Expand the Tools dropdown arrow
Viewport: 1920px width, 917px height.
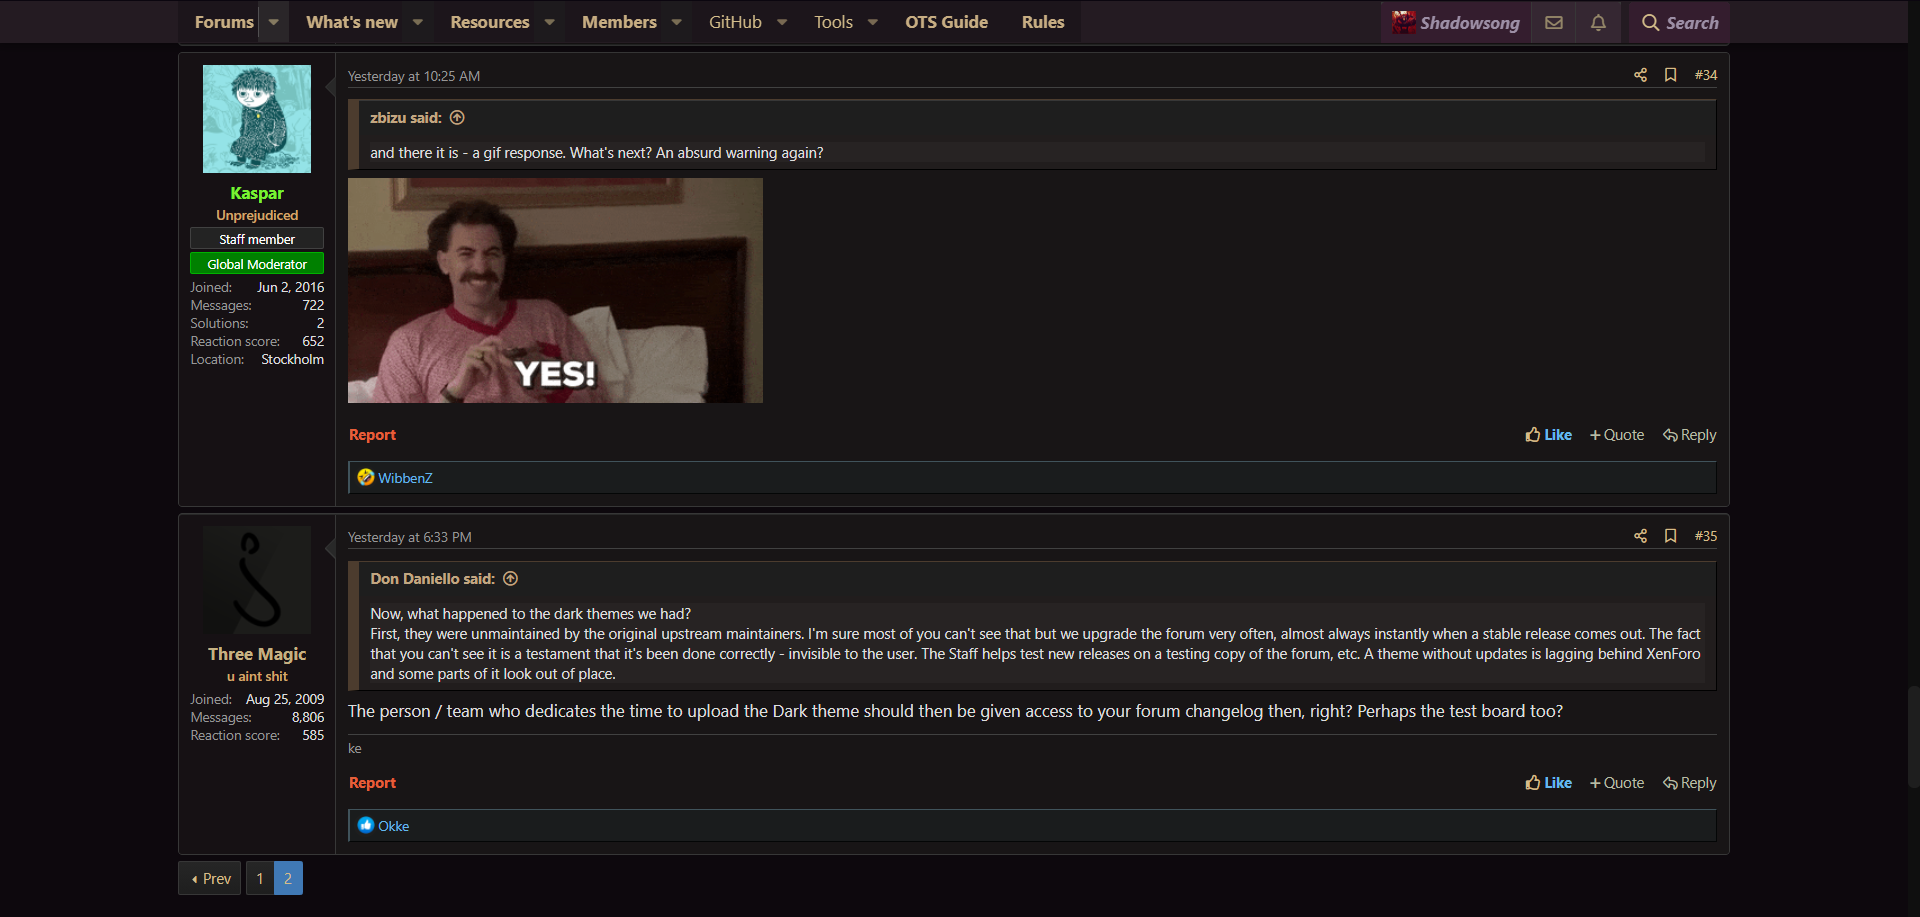click(x=873, y=22)
